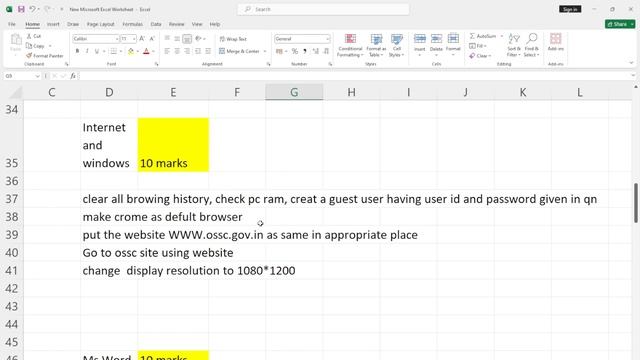
Task: Decrease cell indent
Action: (x=198, y=51)
